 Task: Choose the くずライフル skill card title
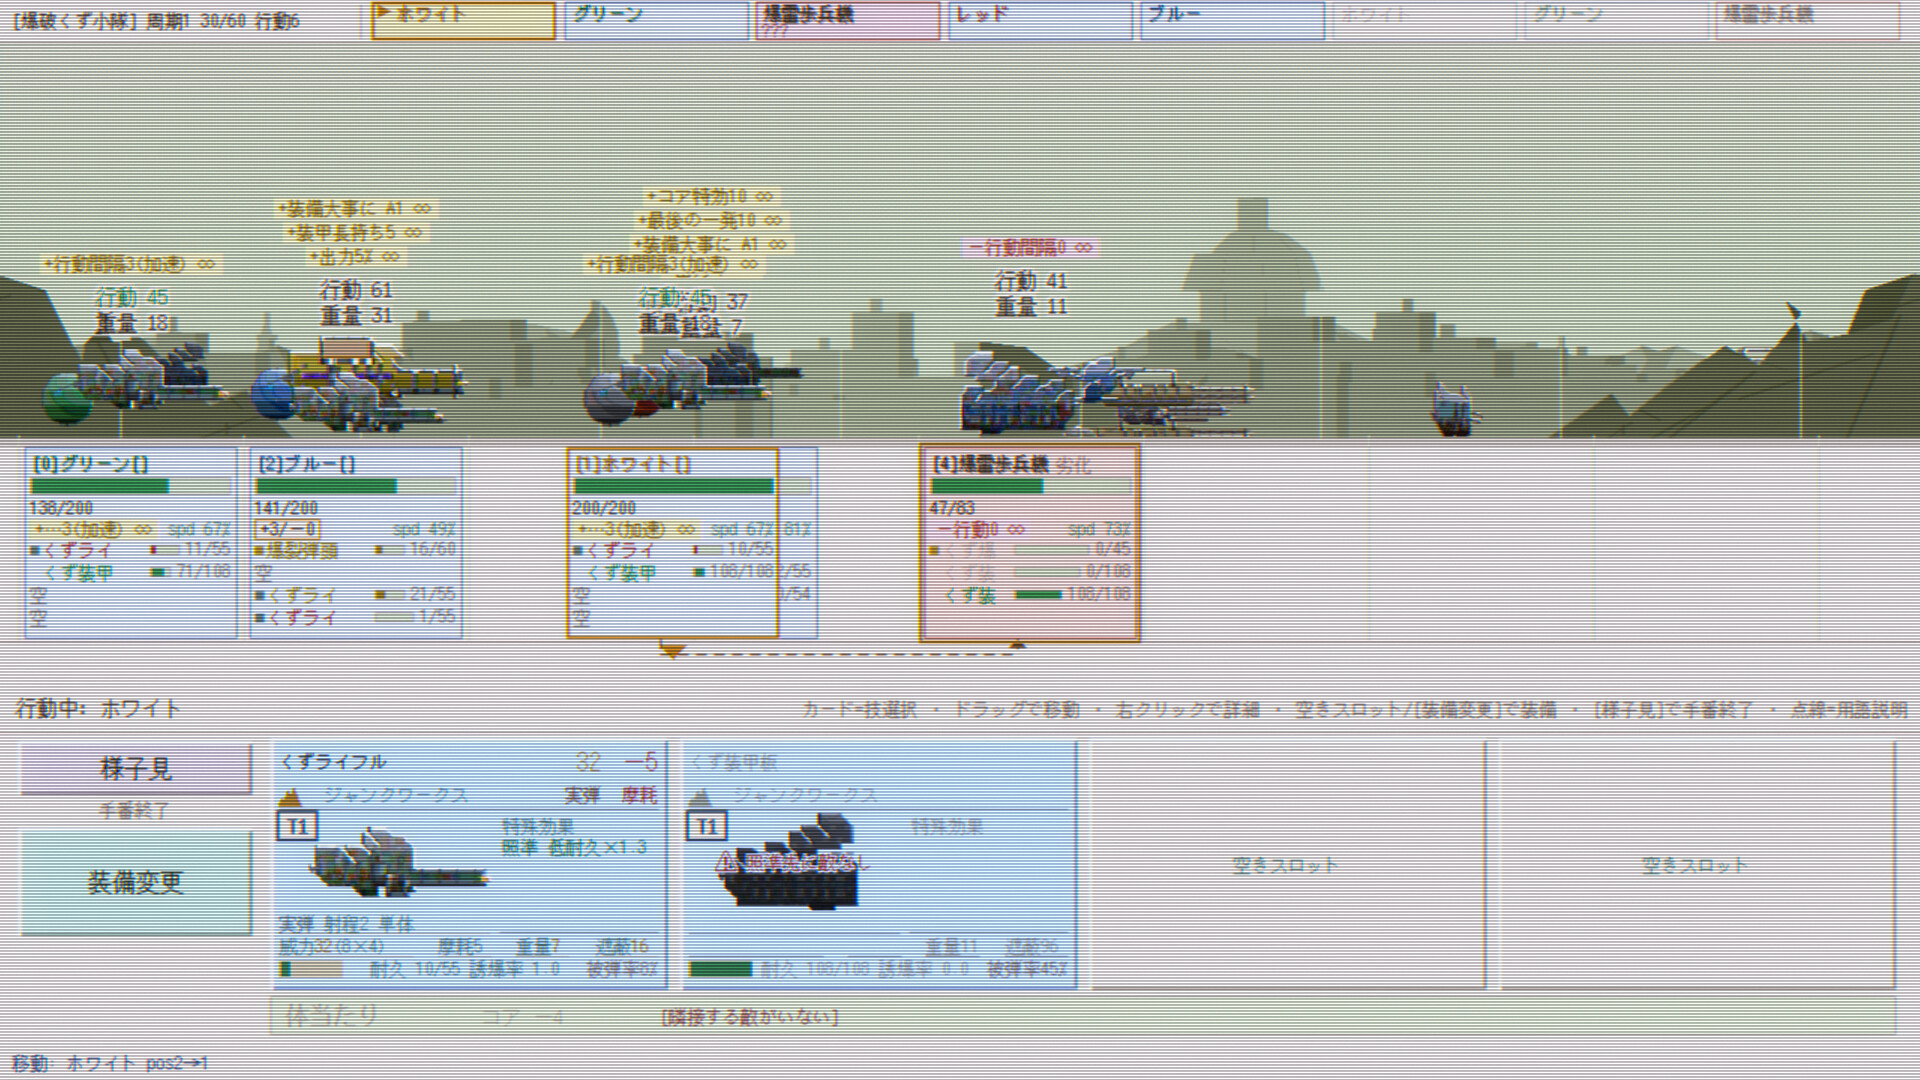334,762
